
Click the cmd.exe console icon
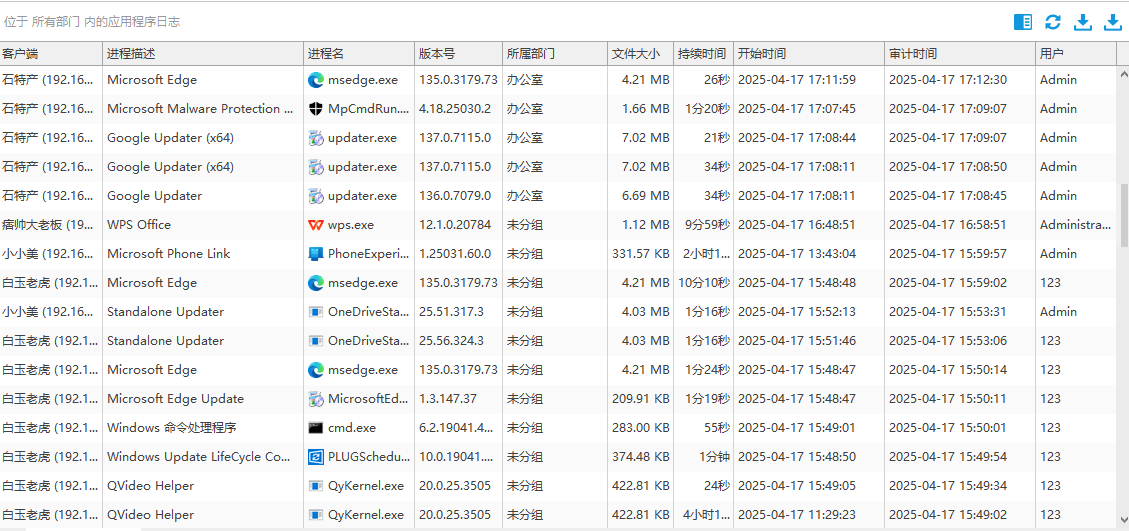[315, 427]
